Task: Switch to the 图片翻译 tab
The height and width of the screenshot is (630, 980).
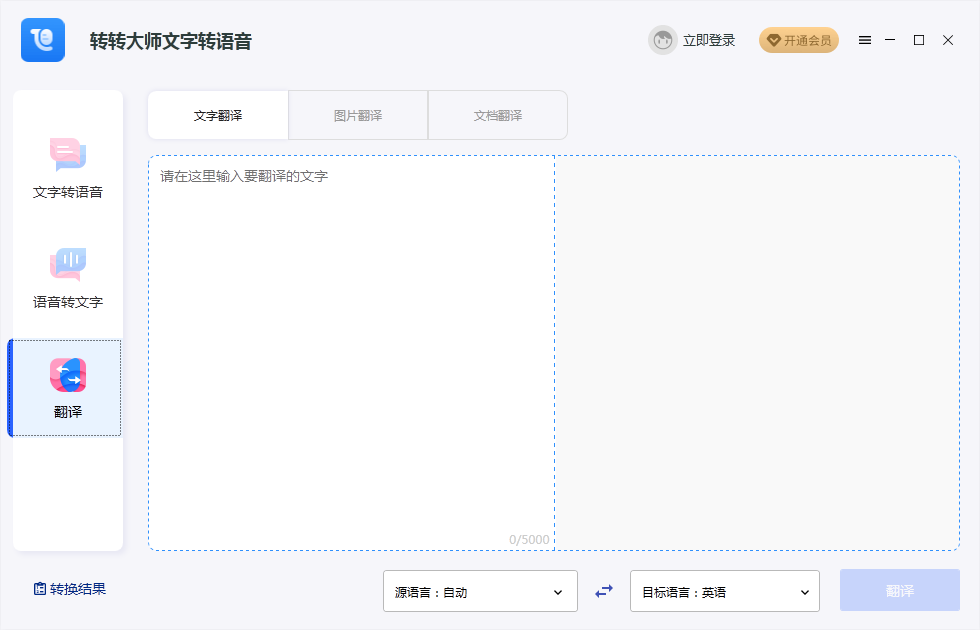Action: [357, 114]
